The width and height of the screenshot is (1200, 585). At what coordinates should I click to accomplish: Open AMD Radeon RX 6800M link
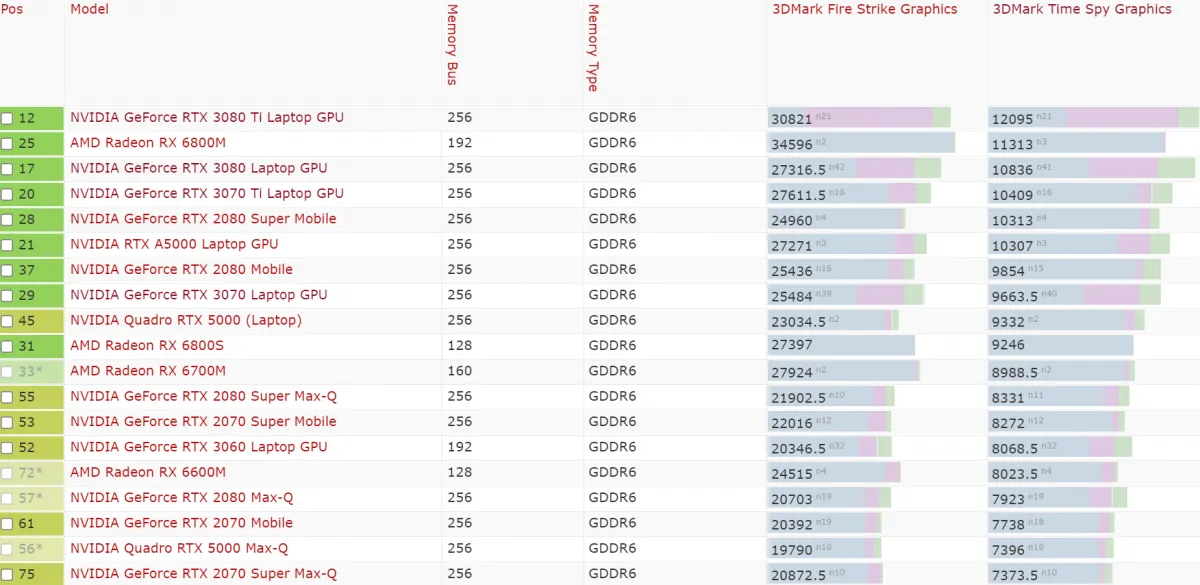point(148,143)
